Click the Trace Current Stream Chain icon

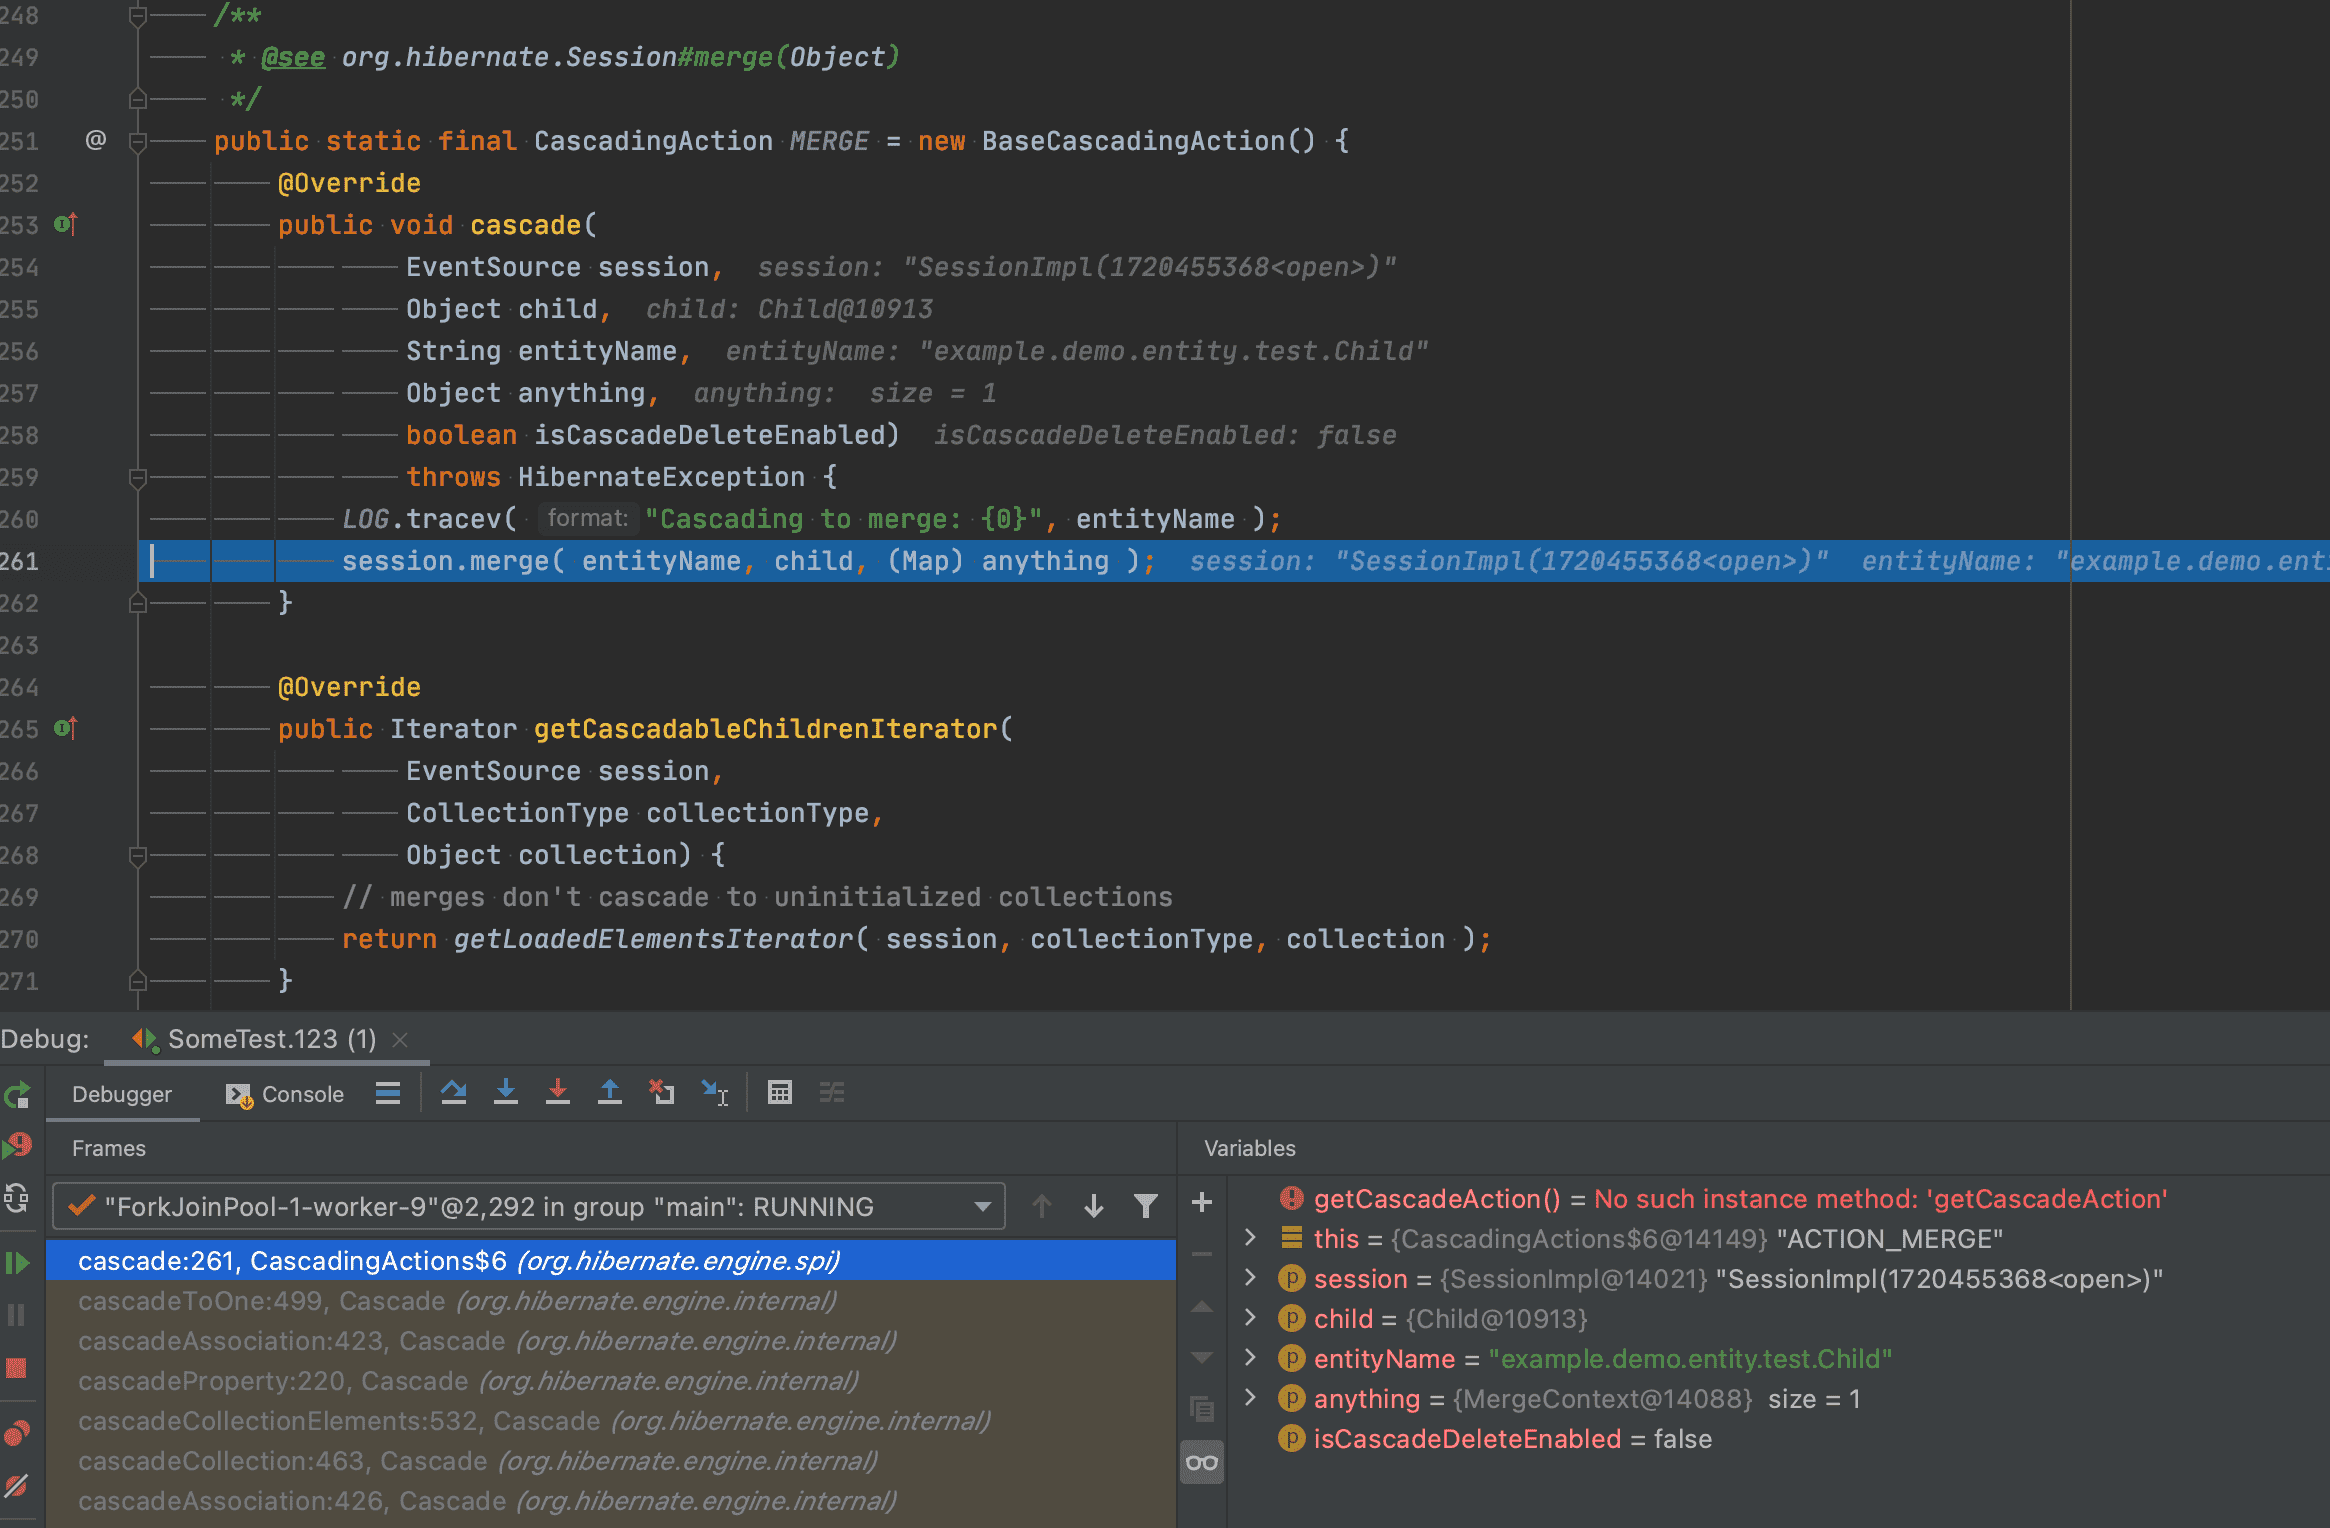tap(832, 1093)
